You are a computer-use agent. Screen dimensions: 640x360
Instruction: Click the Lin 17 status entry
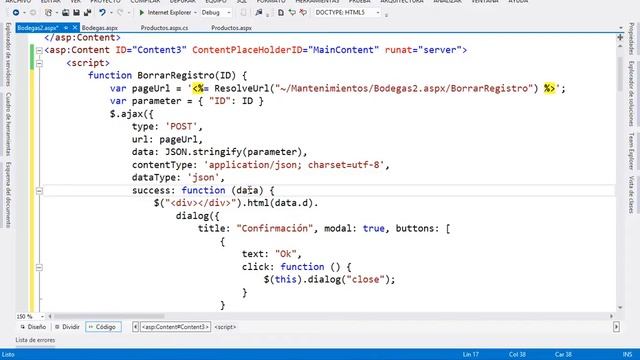(x=471, y=354)
